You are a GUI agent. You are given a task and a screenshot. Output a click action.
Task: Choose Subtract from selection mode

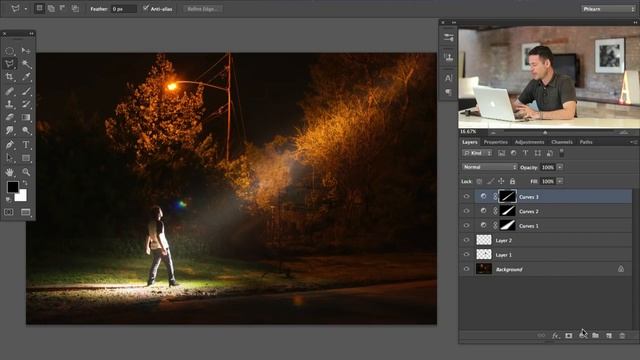(63, 8)
